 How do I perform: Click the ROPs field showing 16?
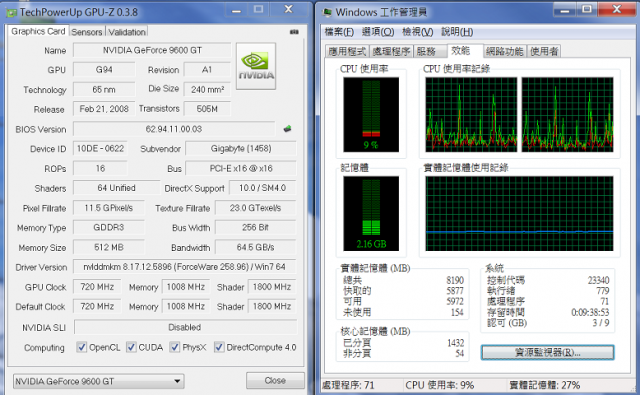tap(100, 169)
